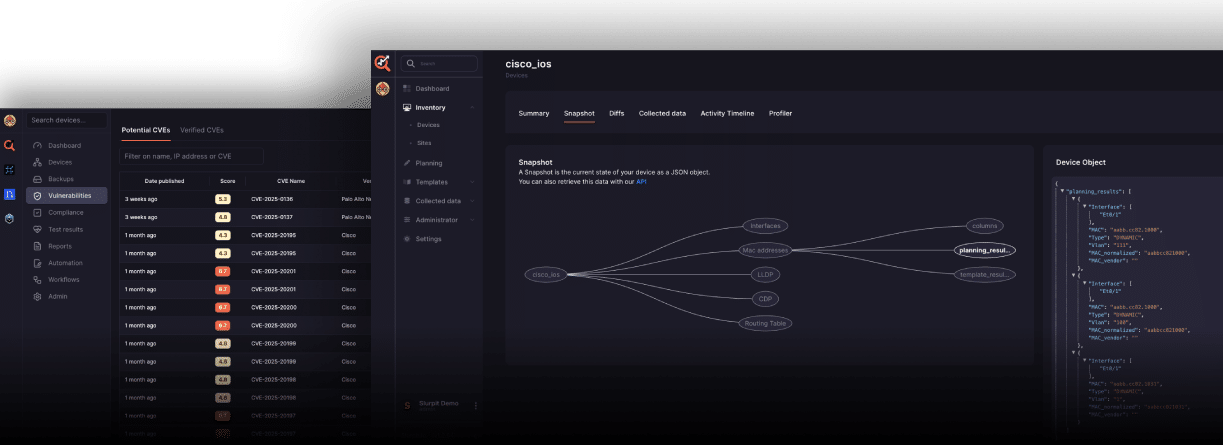The height and width of the screenshot is (445, 1223).
Task: Select the cisco_ios root graph node
Action: point(548,274)
